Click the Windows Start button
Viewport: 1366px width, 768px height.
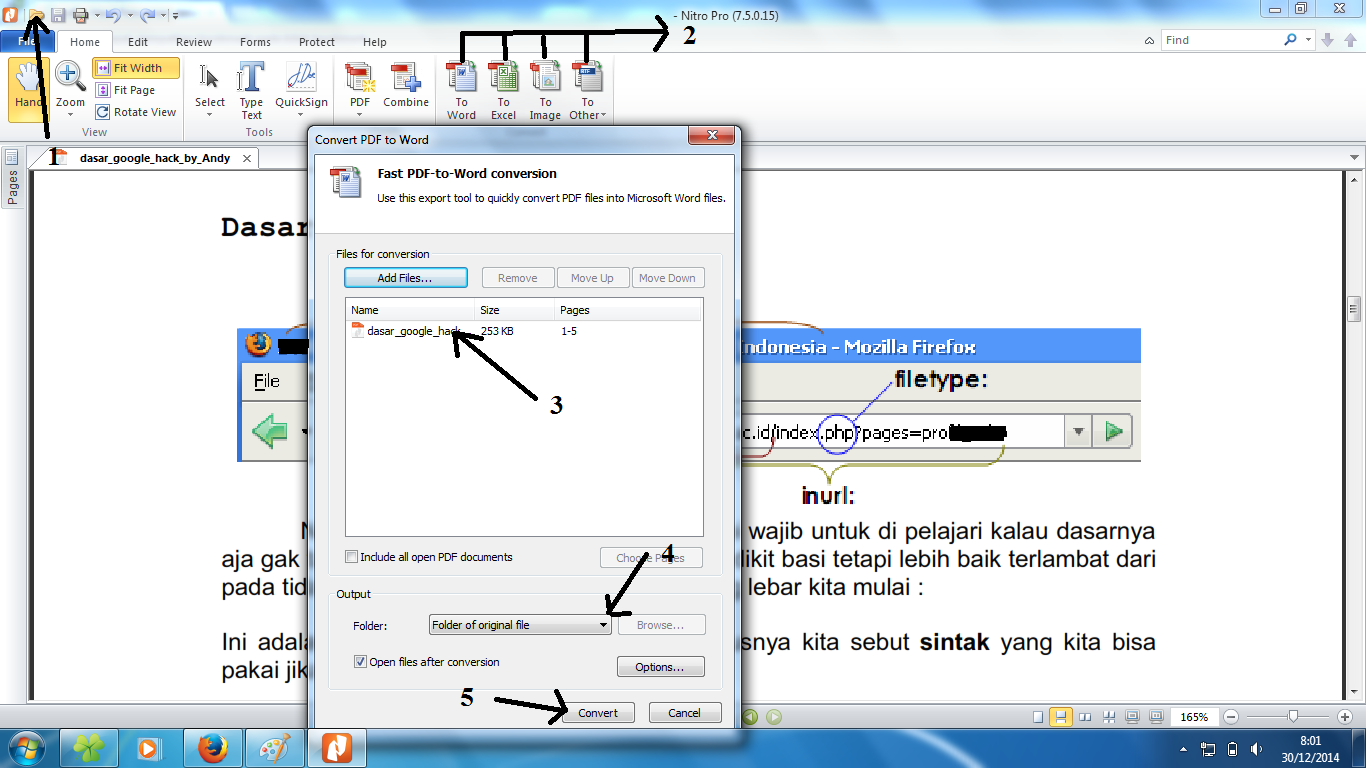pos(27,748)
